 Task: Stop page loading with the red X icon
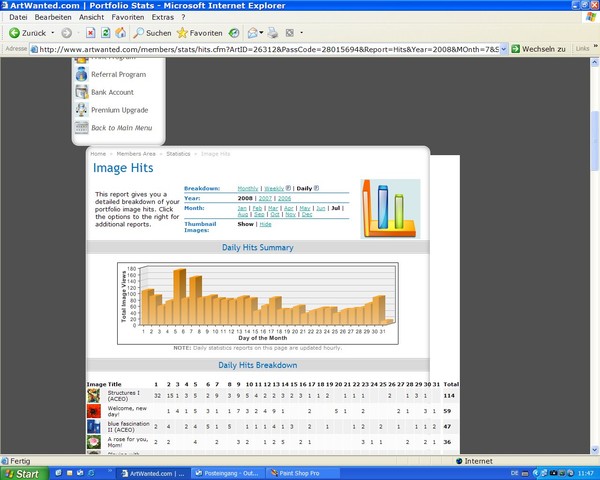tap(90, 33)
